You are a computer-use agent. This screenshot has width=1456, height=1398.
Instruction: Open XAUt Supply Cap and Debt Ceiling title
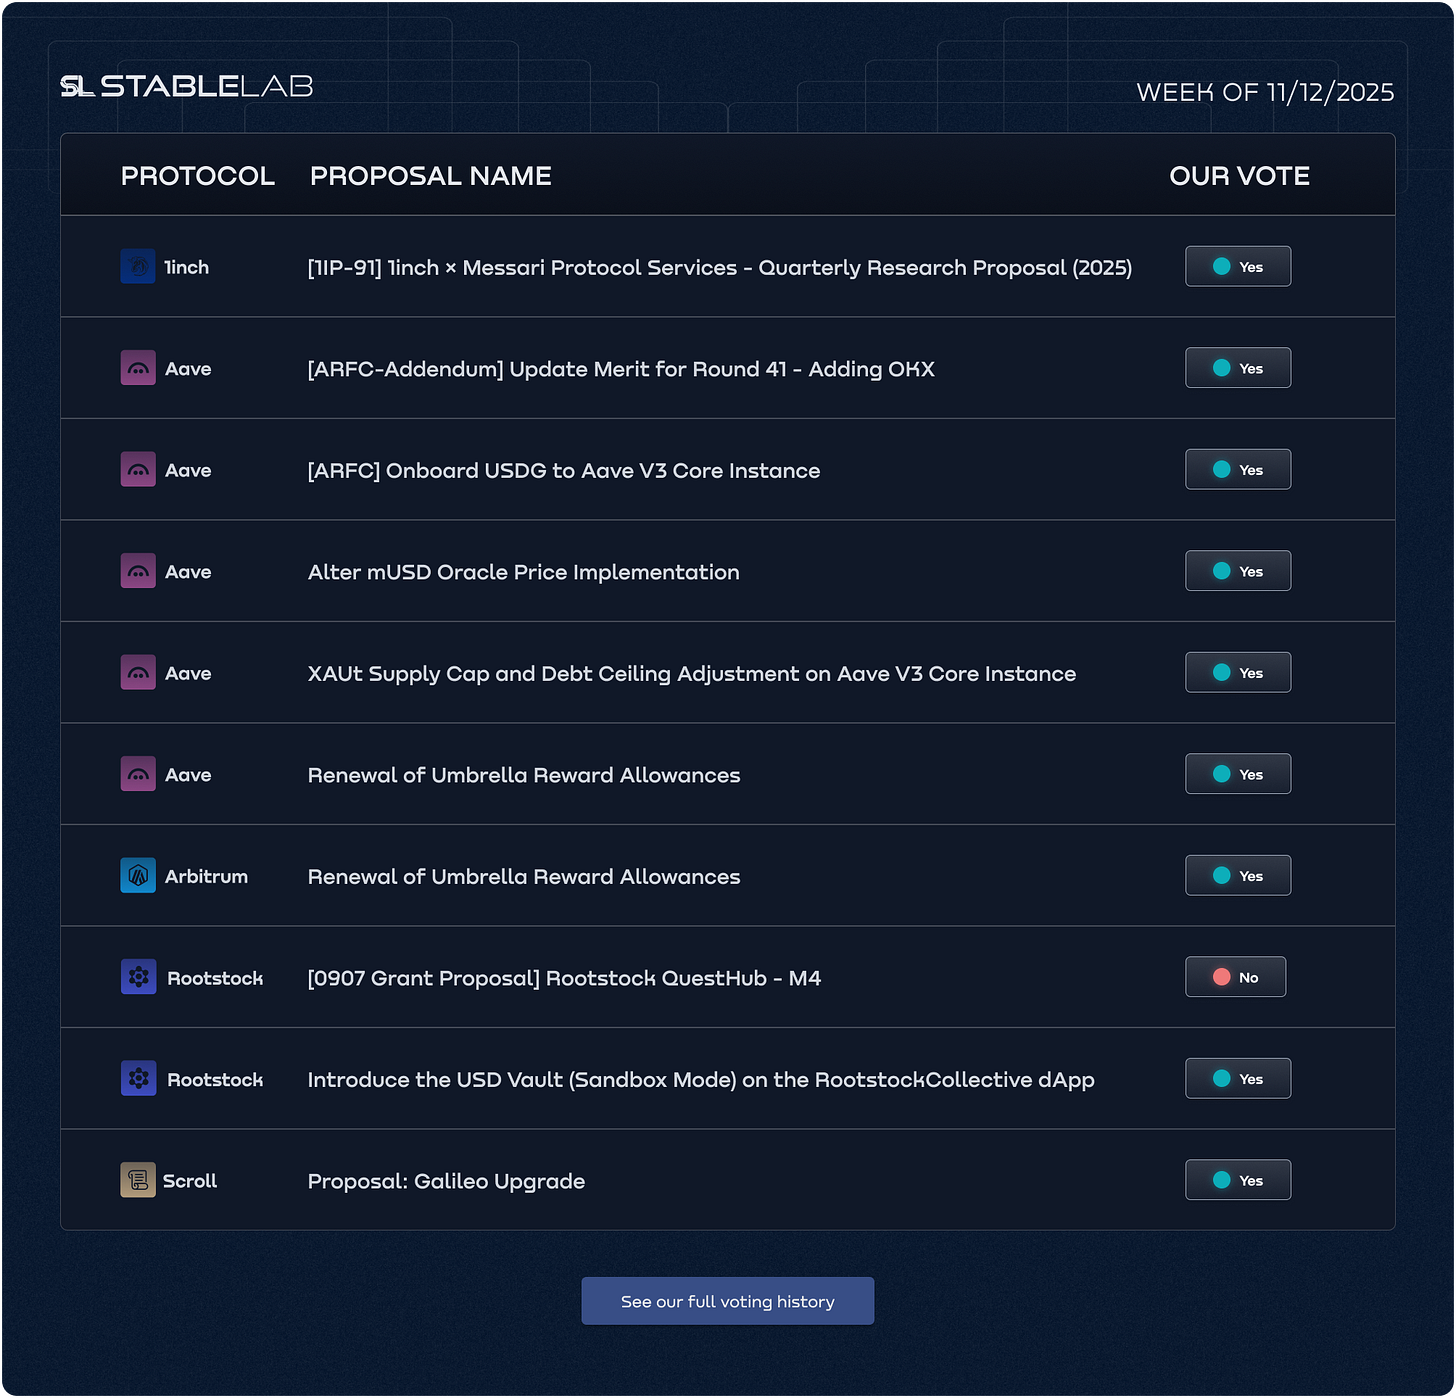692,674
